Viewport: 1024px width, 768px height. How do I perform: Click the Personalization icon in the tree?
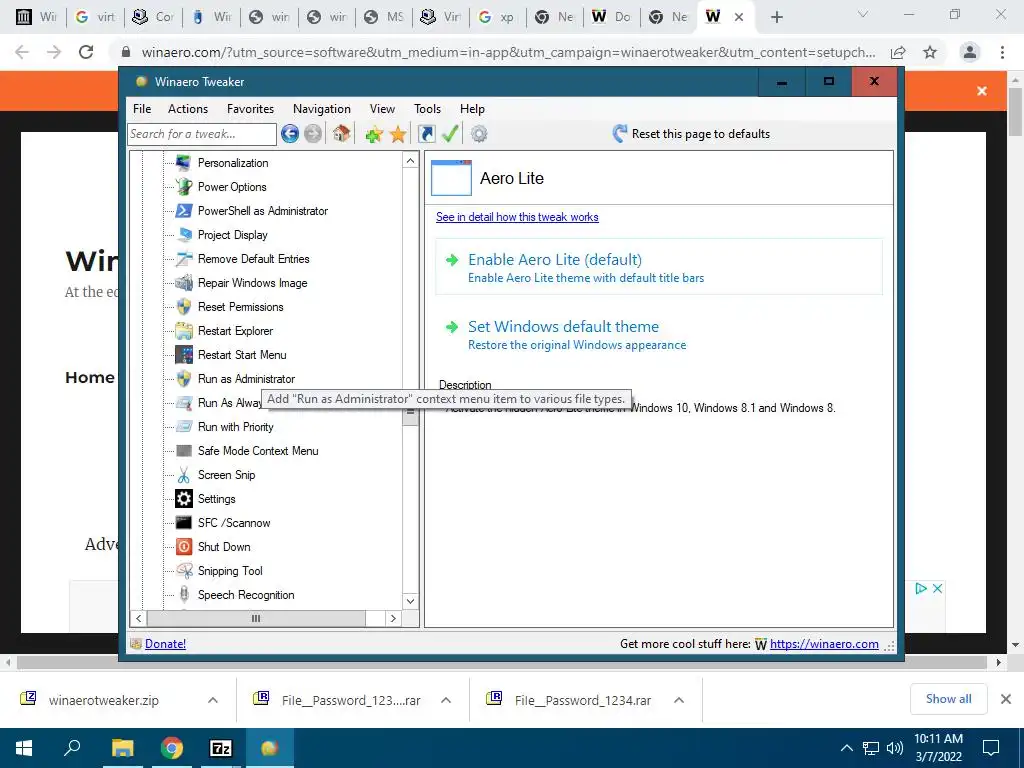184,163
